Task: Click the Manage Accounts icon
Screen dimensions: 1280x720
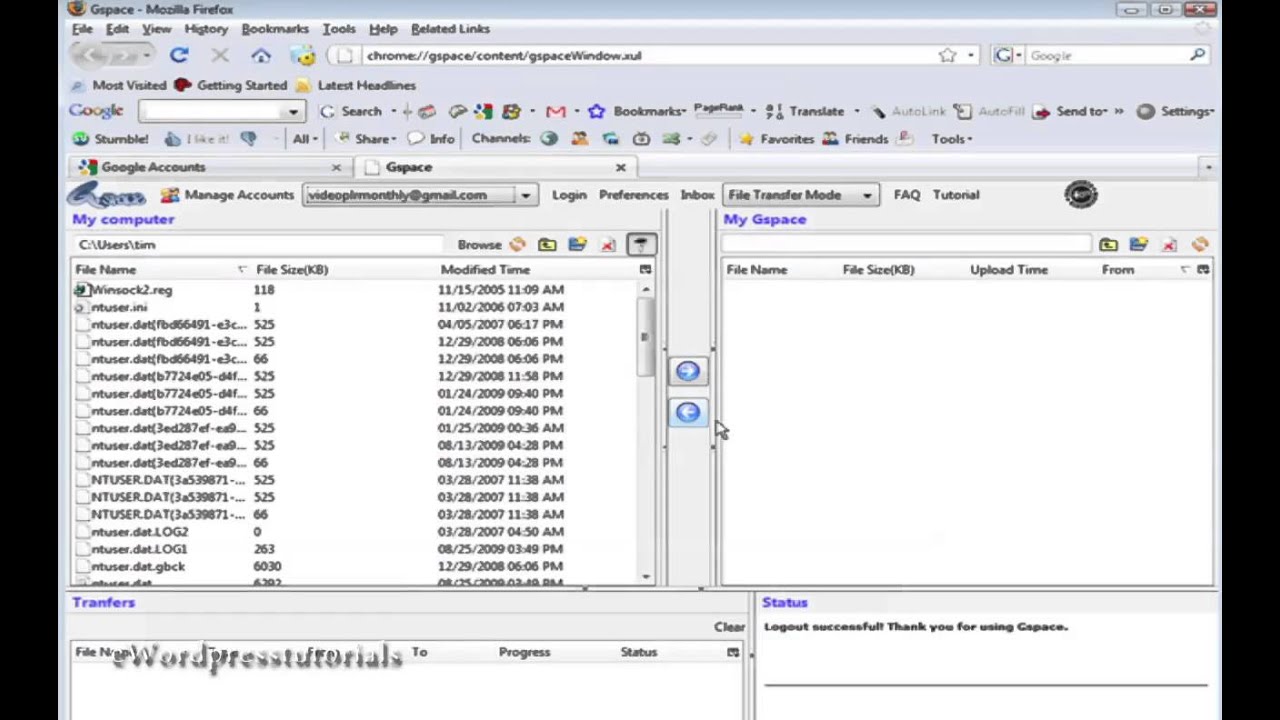Action: 170,195
